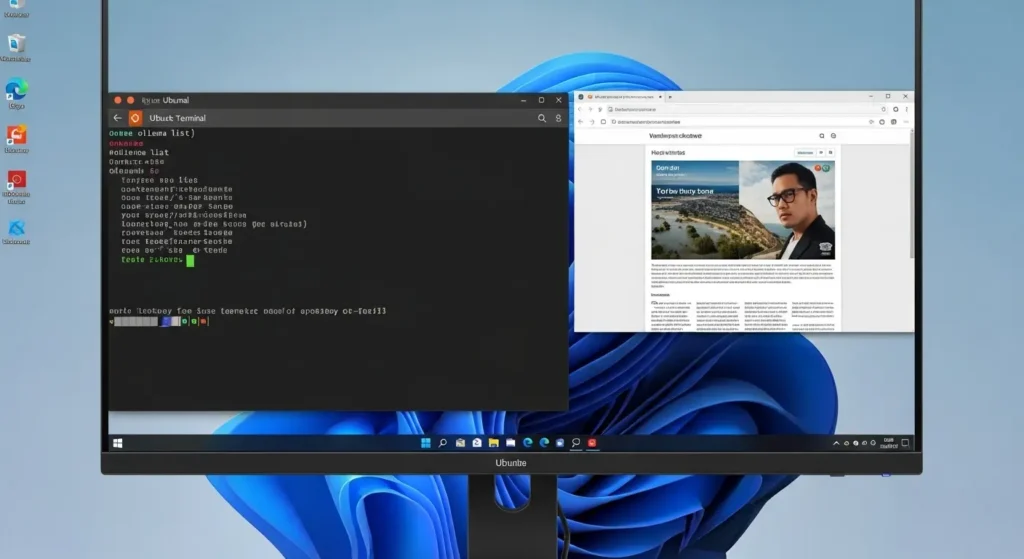Open the orange app shortcut on the desktop

tap(16, 138)
